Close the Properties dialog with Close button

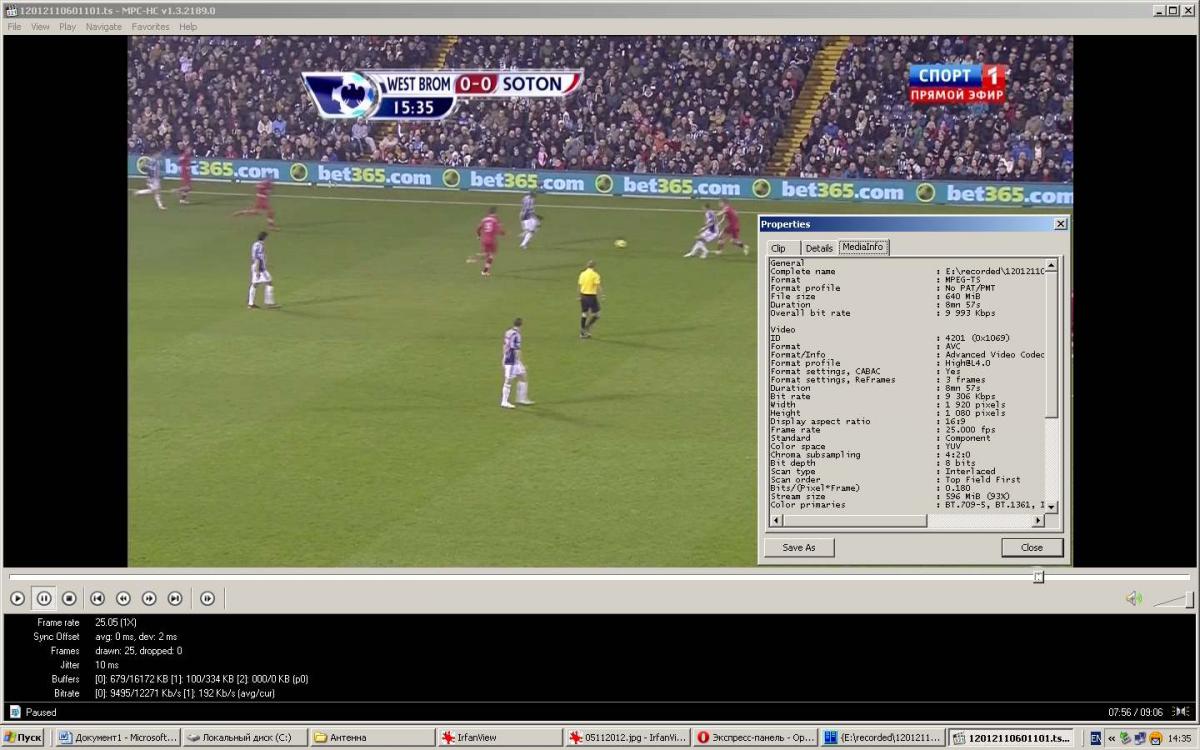(1031, 547)
